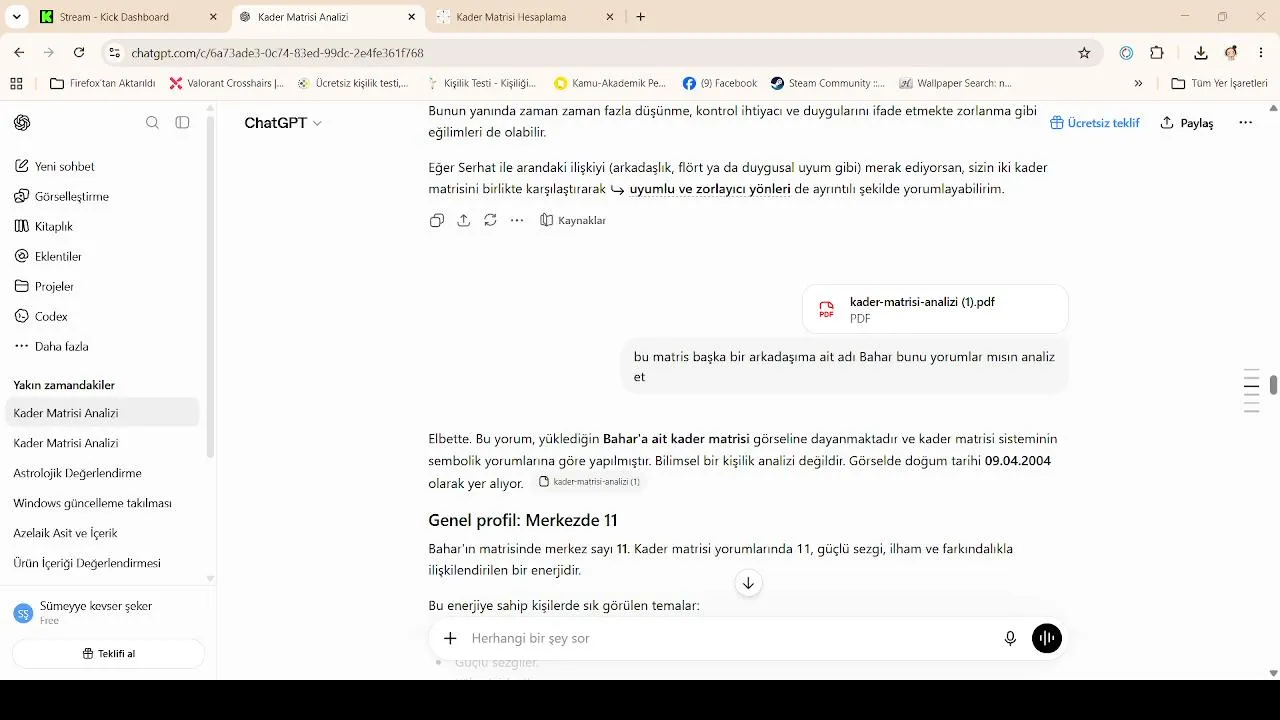Open more actions dots under the response
Image resolution: width=1280 pixels, height=720 pixels.
click(x=517, y=220)
